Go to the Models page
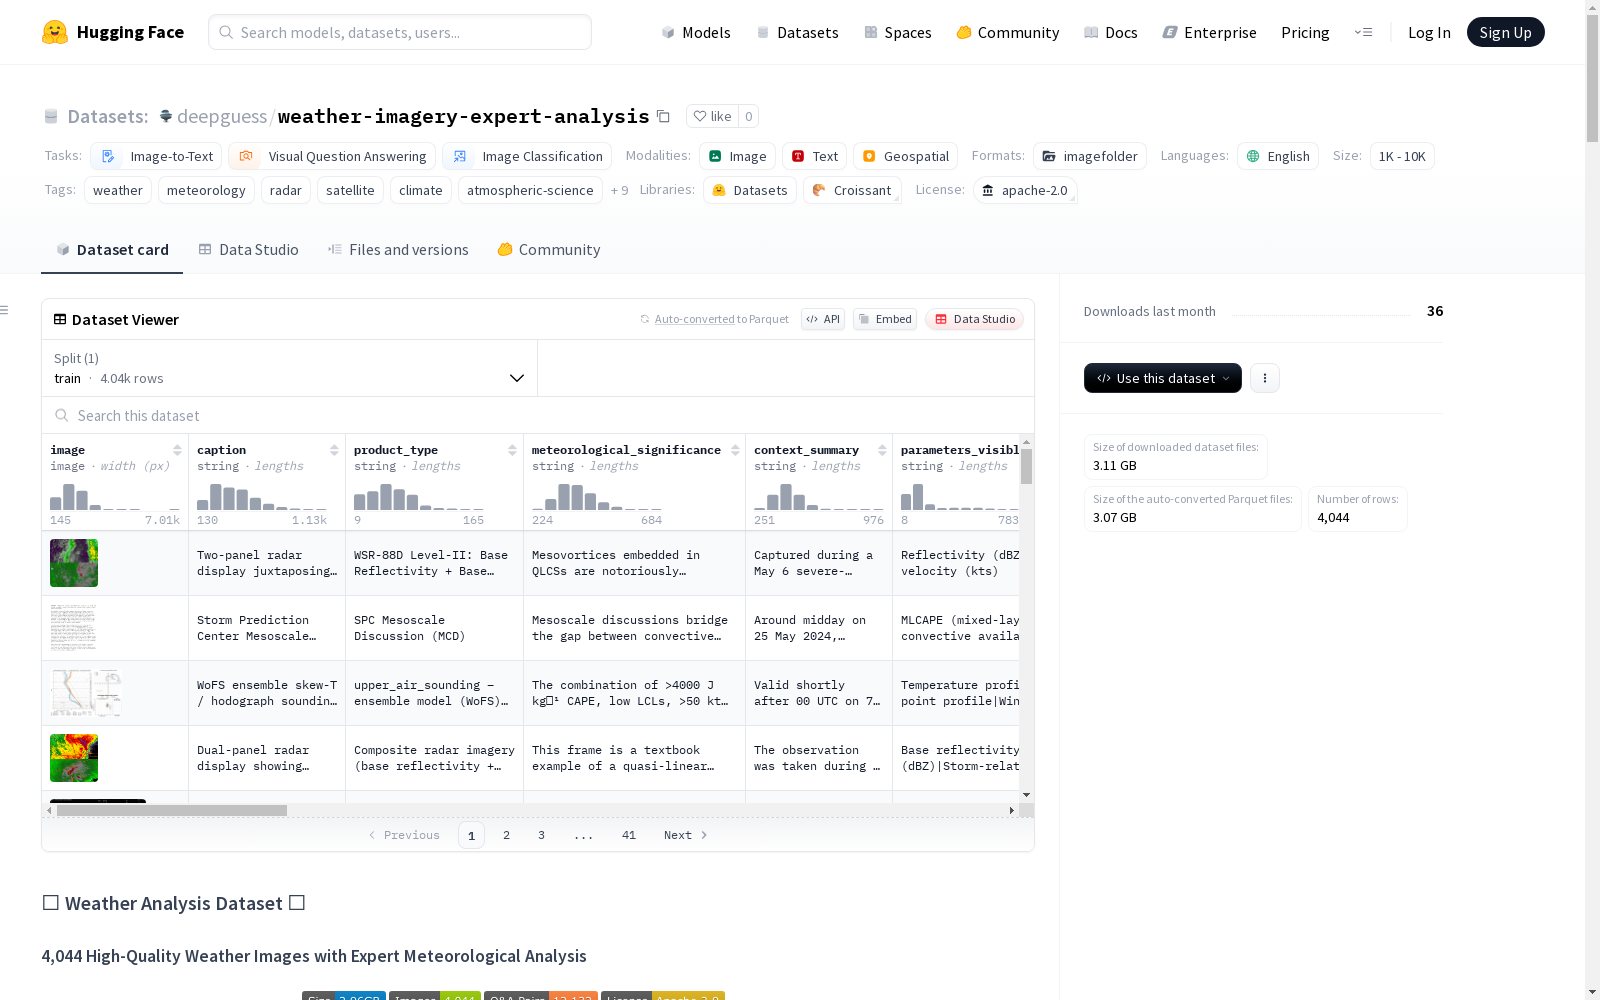 [x=696, y=32]
